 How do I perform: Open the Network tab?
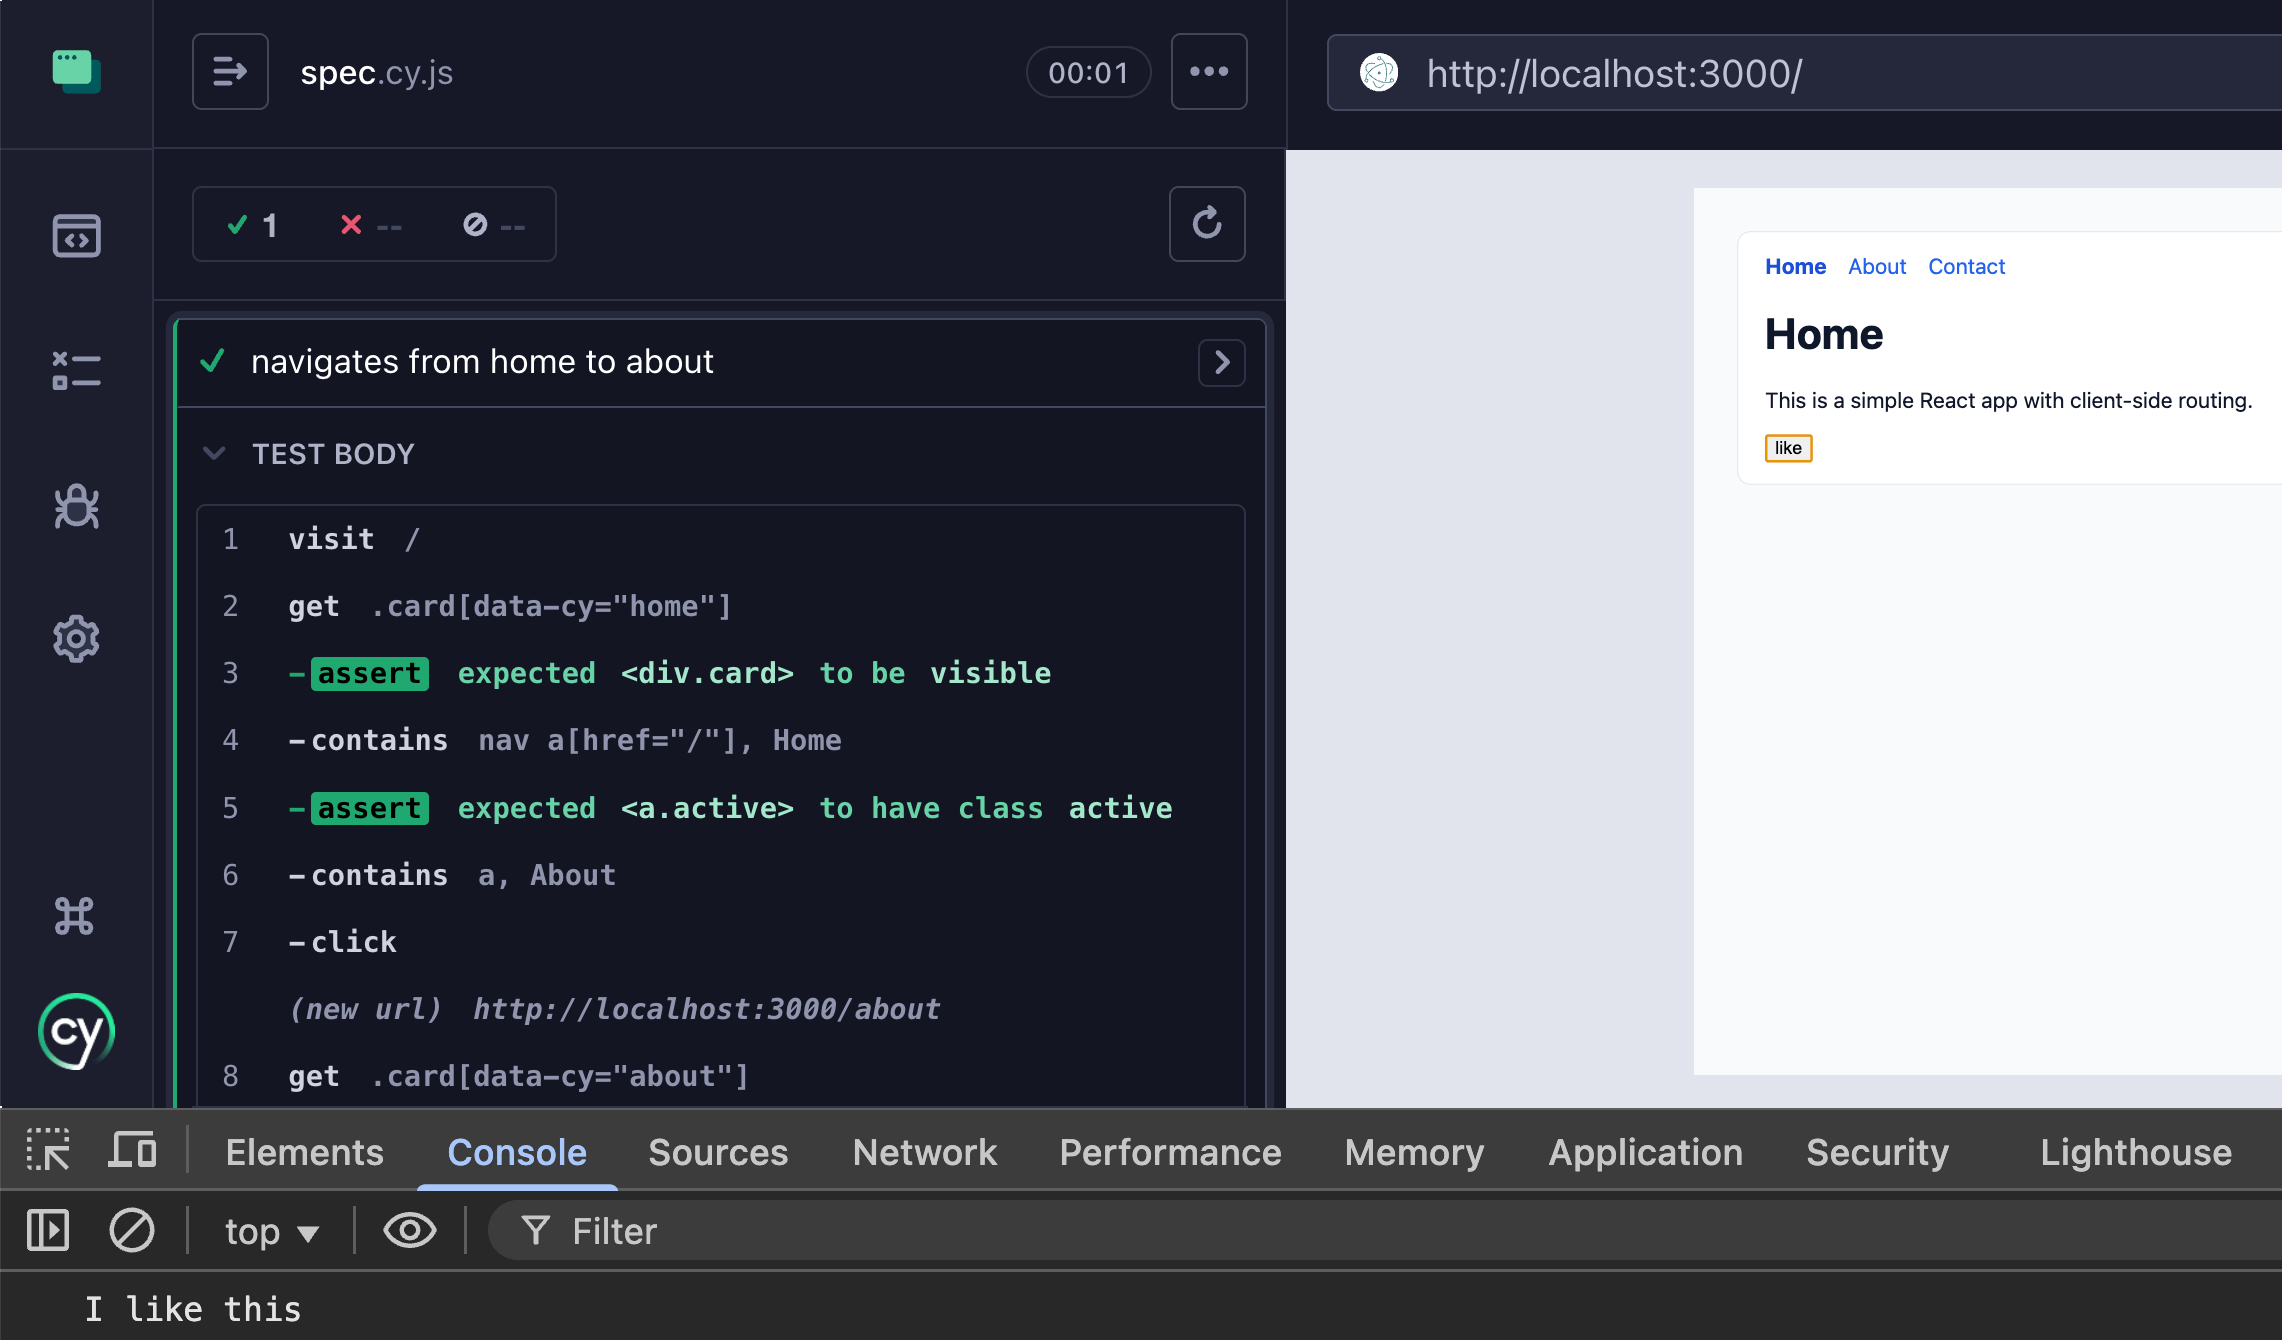925,1152
